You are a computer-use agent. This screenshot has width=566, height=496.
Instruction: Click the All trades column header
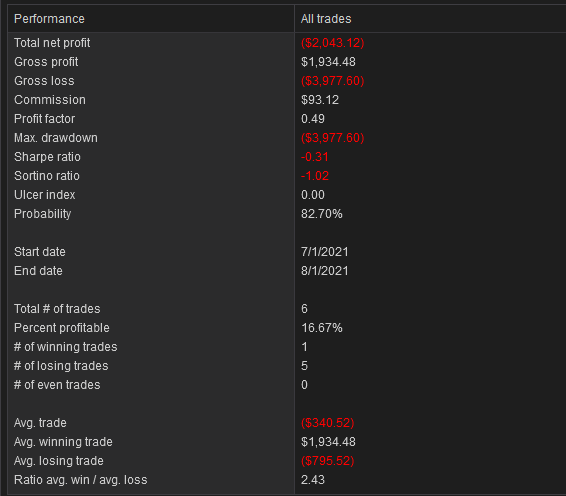(430, 19)
